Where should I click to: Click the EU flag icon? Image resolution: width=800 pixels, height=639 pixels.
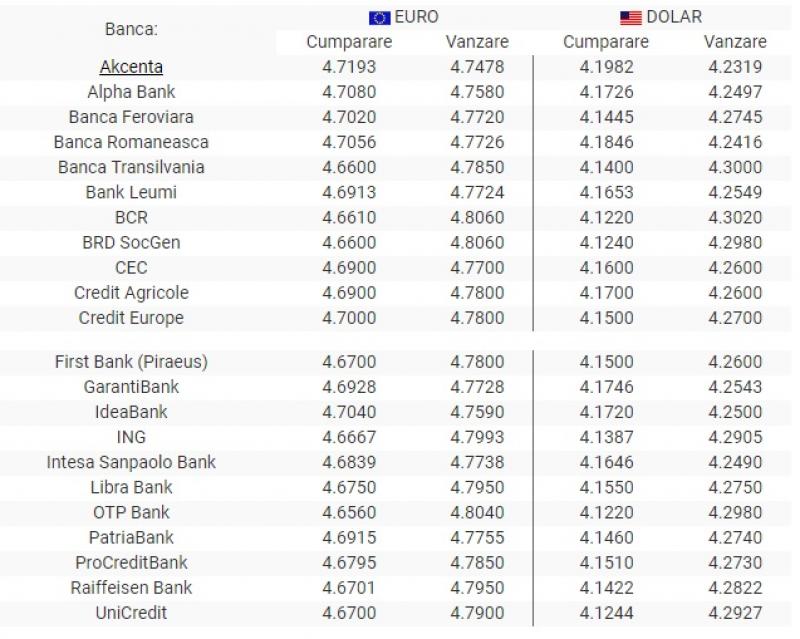[379, 17]
